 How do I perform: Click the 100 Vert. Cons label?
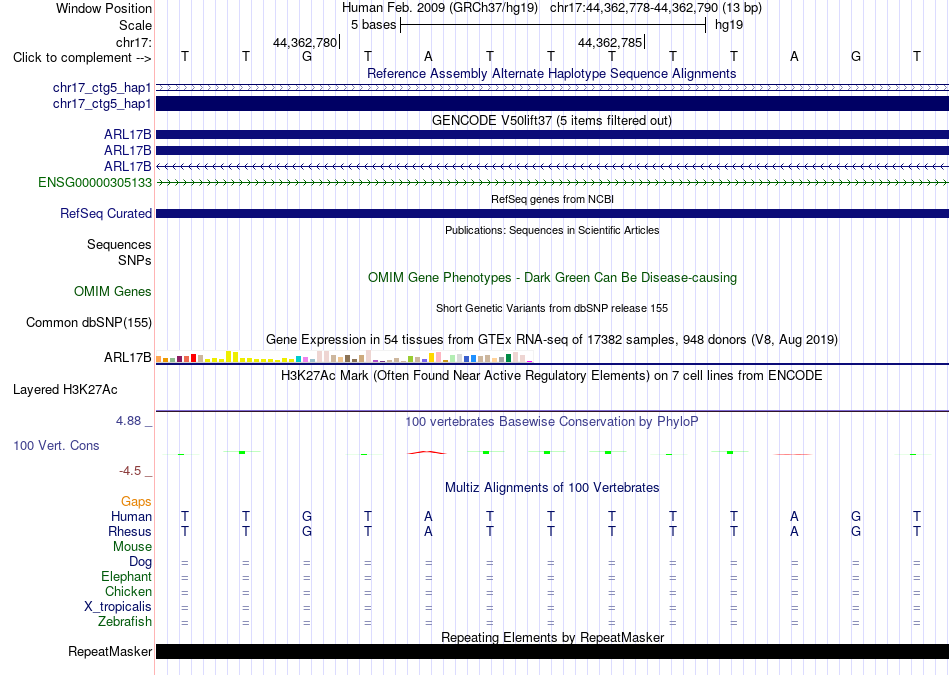click(x=56, y=445)
